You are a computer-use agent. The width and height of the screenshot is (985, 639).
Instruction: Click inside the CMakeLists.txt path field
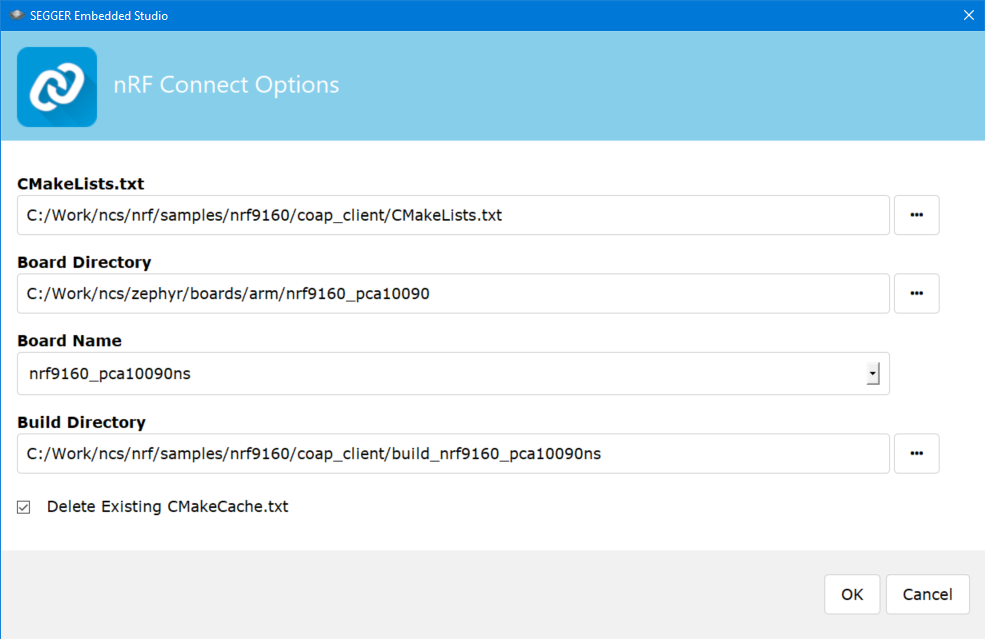452,215
